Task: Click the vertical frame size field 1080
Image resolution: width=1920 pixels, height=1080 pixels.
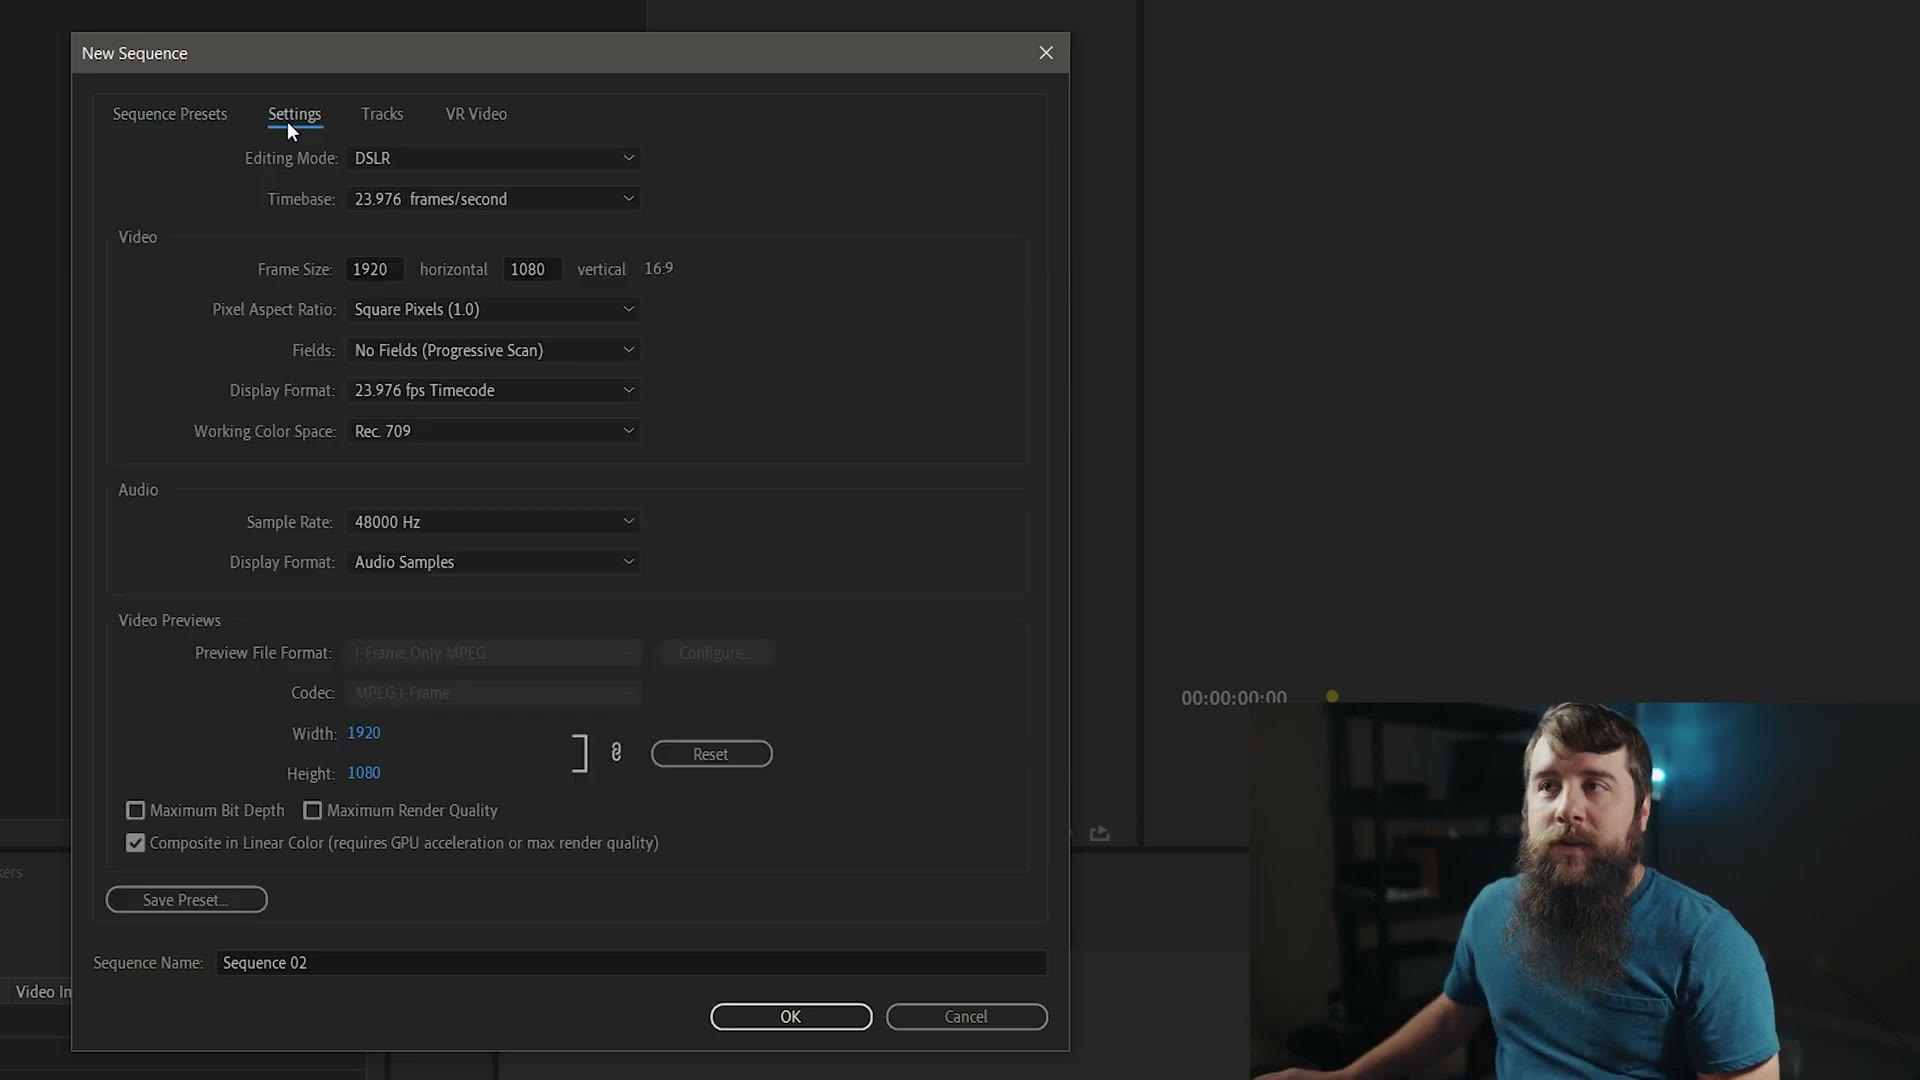Action: 532,269
